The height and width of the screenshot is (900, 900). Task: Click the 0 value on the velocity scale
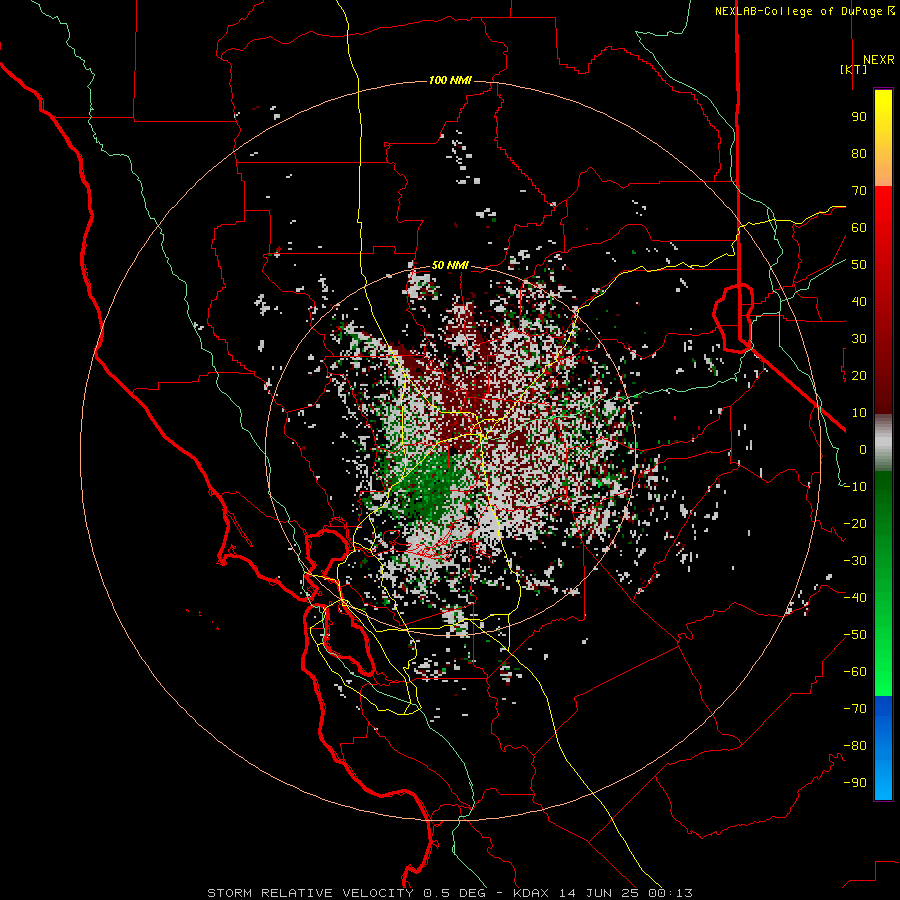pos(863,449)
